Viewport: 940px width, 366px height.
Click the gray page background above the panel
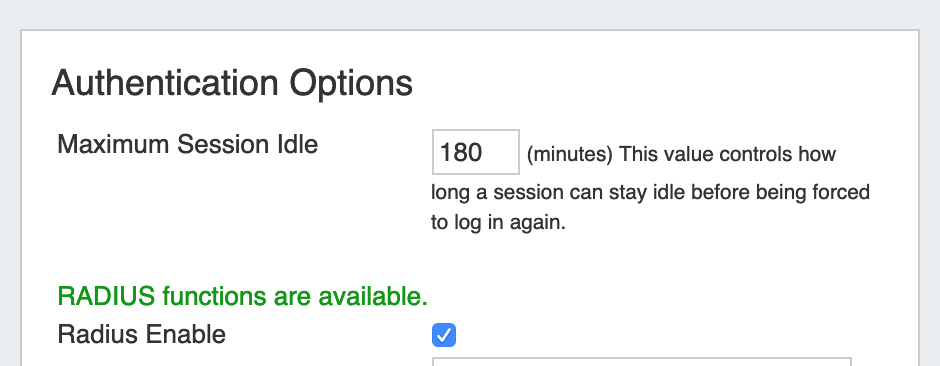(x=470, y=13)
